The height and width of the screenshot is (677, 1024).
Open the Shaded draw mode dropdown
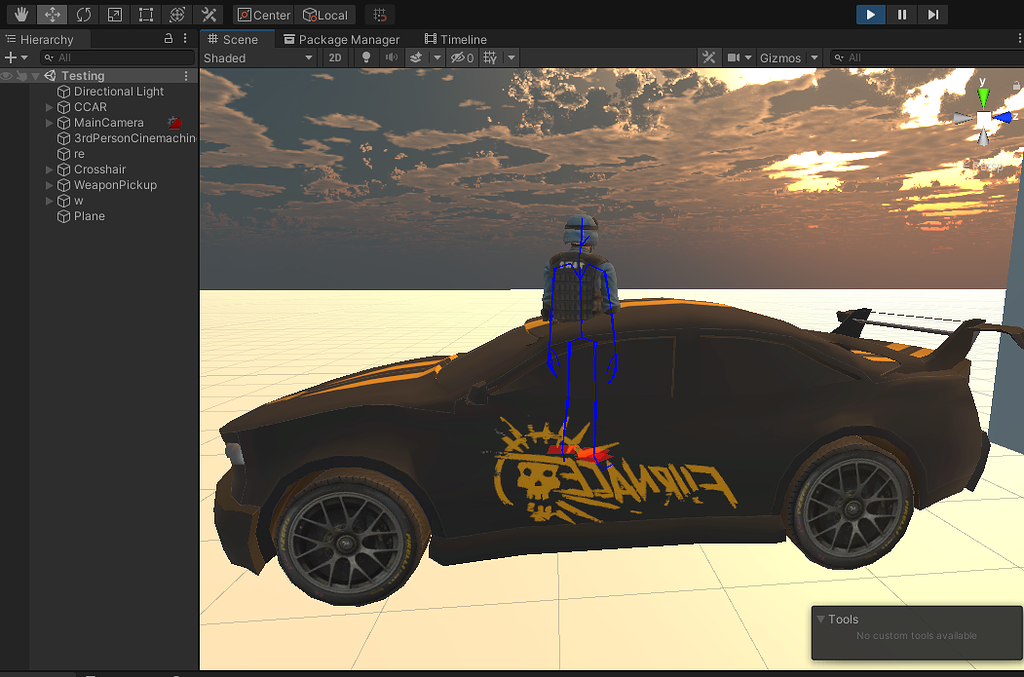258,57
